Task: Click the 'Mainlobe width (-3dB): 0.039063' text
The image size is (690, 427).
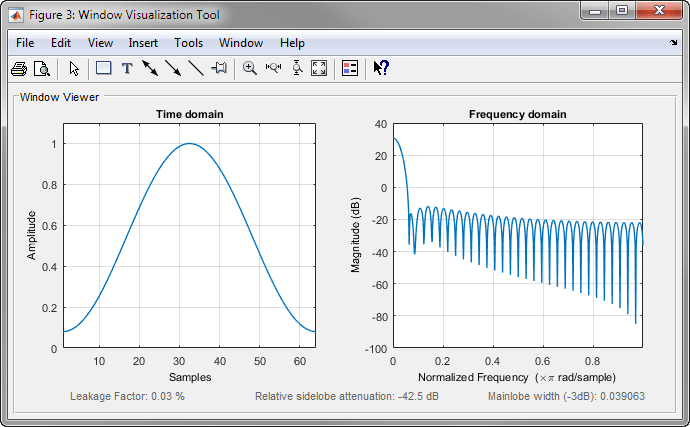Action: coord(566,396)
